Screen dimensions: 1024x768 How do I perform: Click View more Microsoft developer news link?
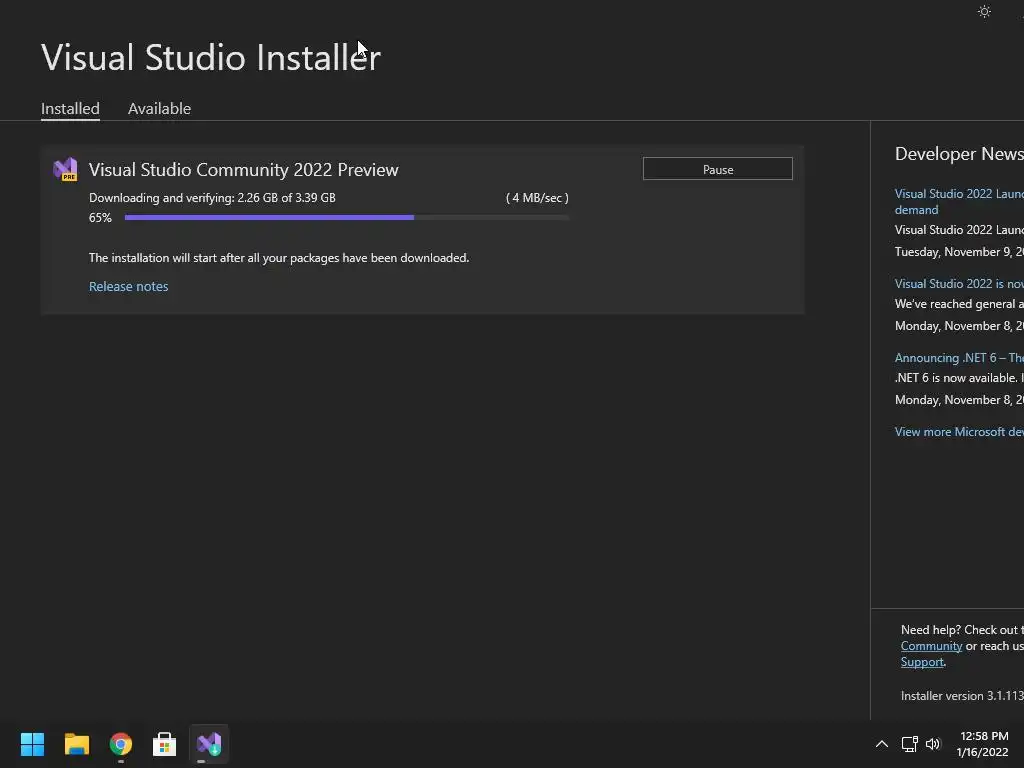click(x=958, y=431)
